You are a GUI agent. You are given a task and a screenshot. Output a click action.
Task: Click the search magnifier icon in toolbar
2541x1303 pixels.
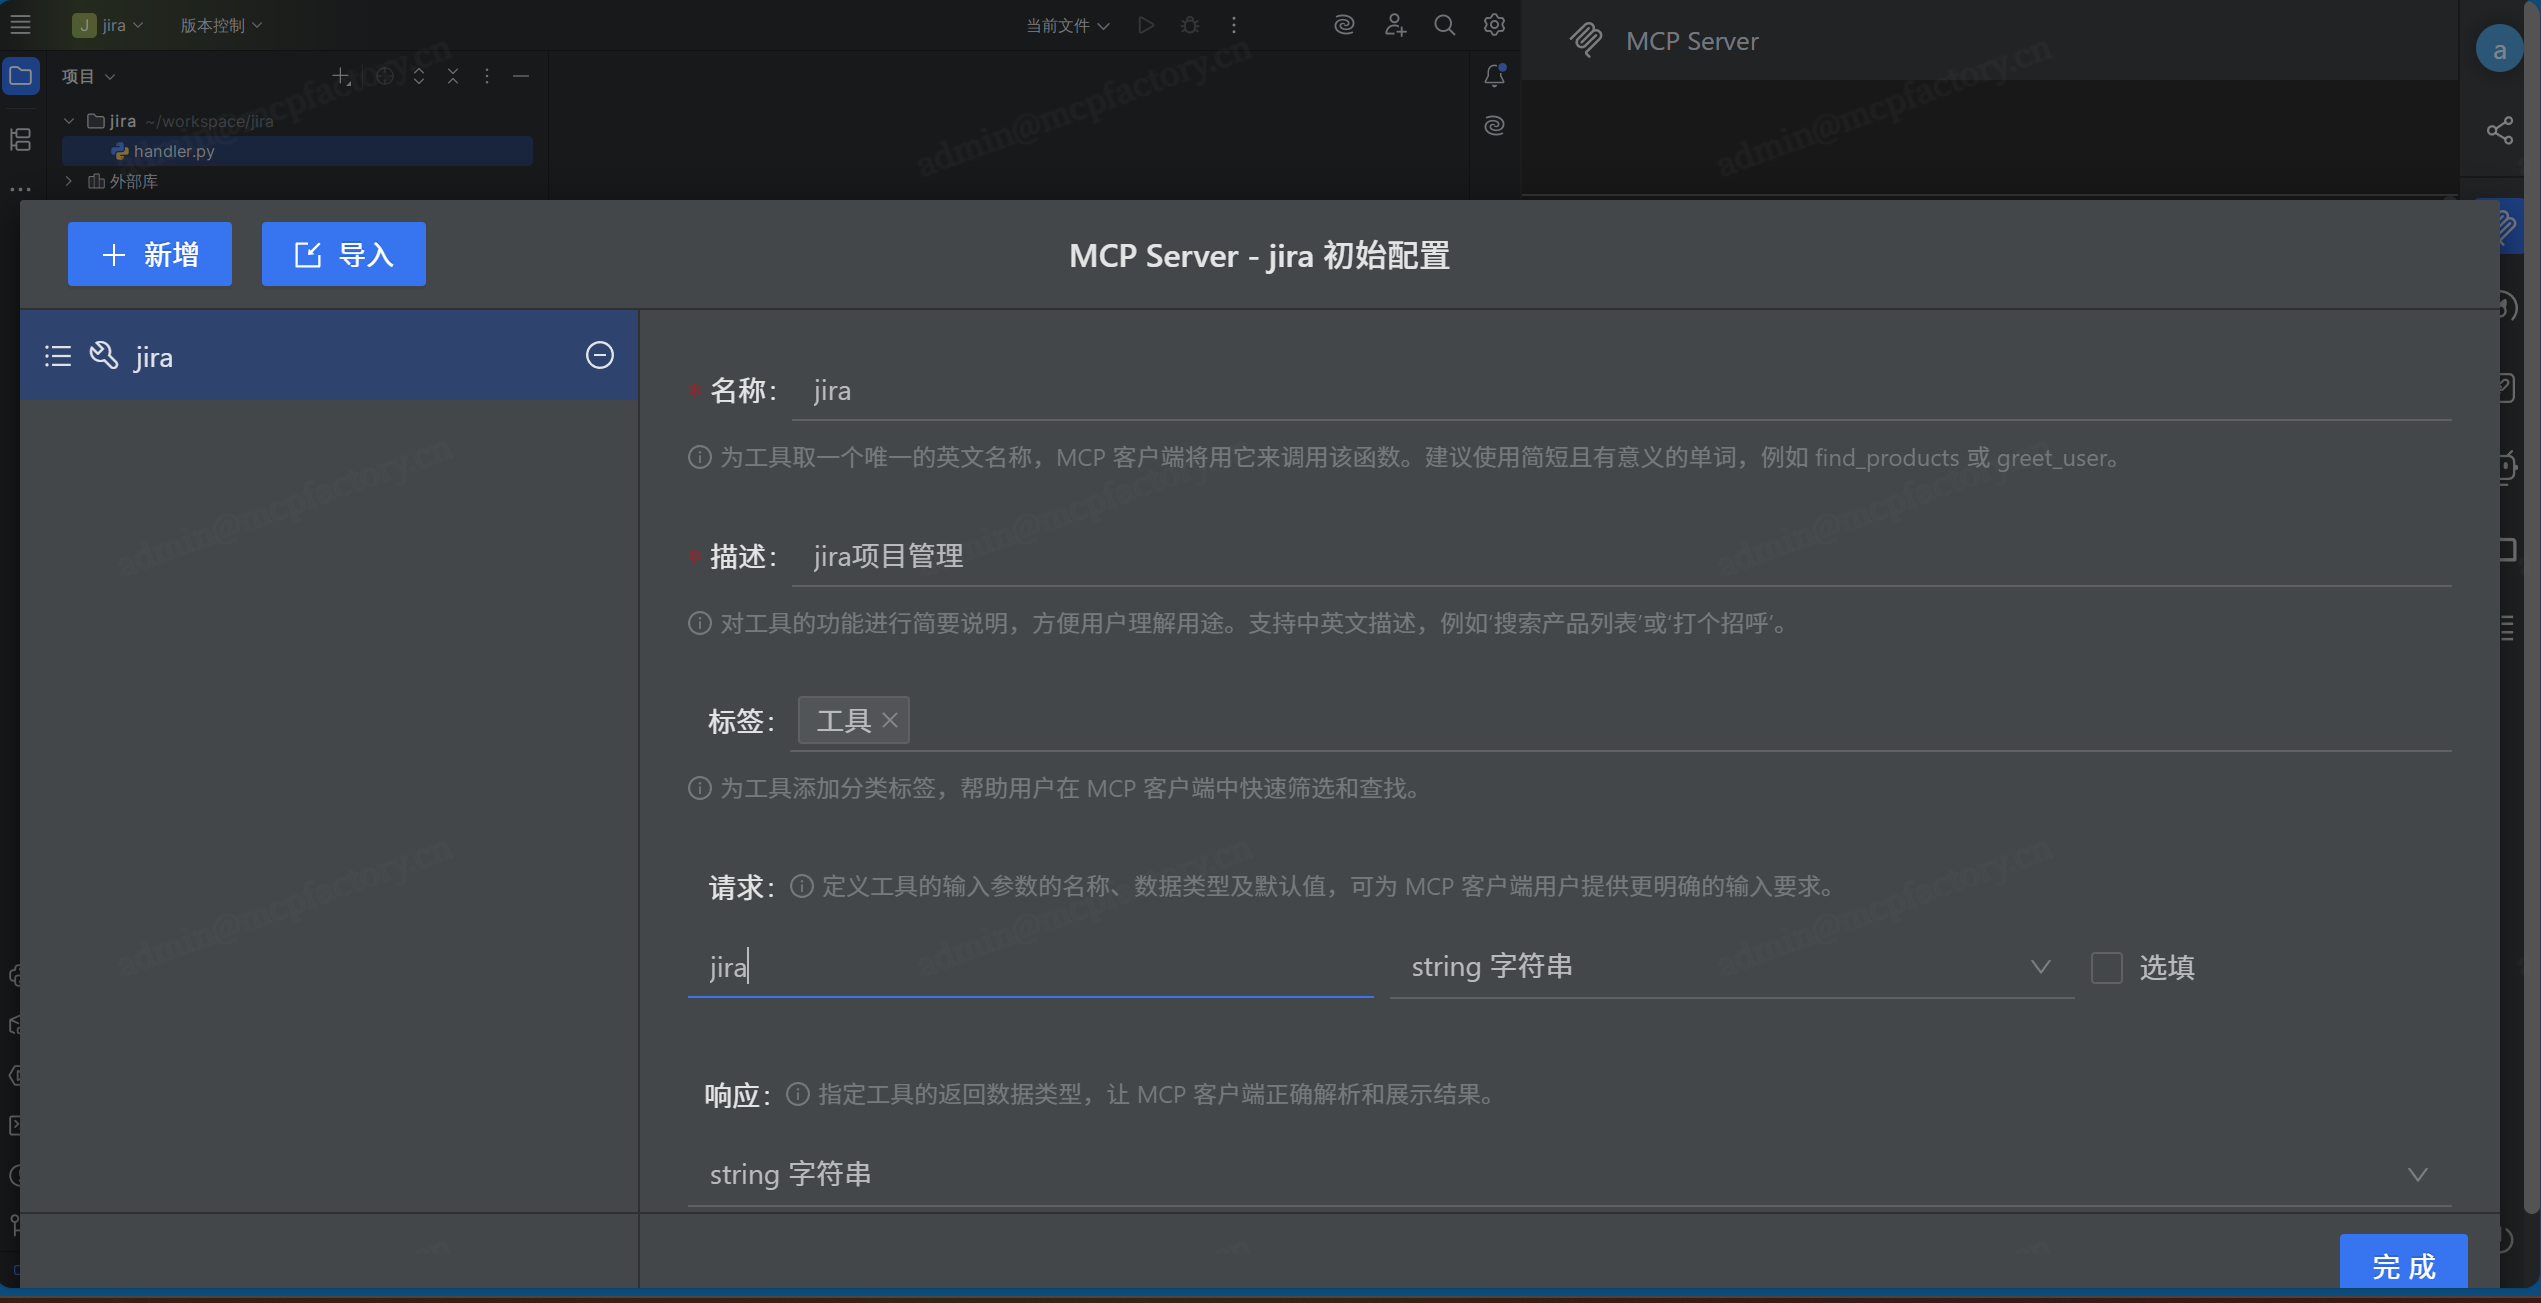point(1444,25)
